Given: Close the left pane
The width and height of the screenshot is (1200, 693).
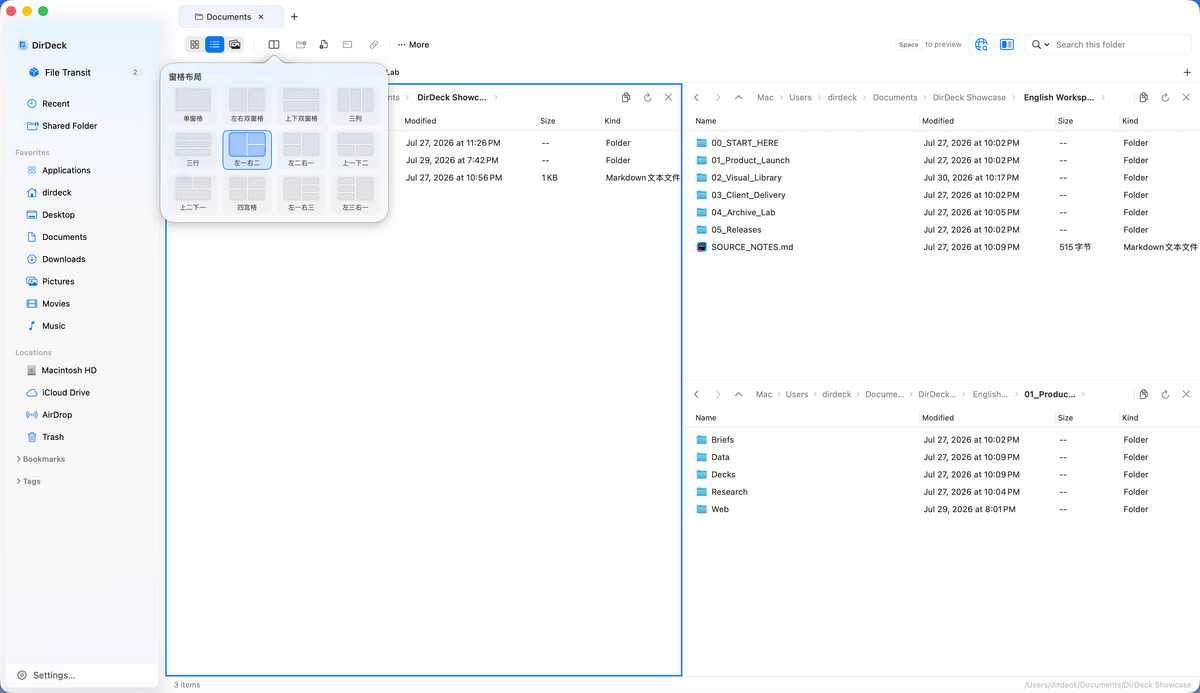Looking at the screenshot, I should [668, 98].
